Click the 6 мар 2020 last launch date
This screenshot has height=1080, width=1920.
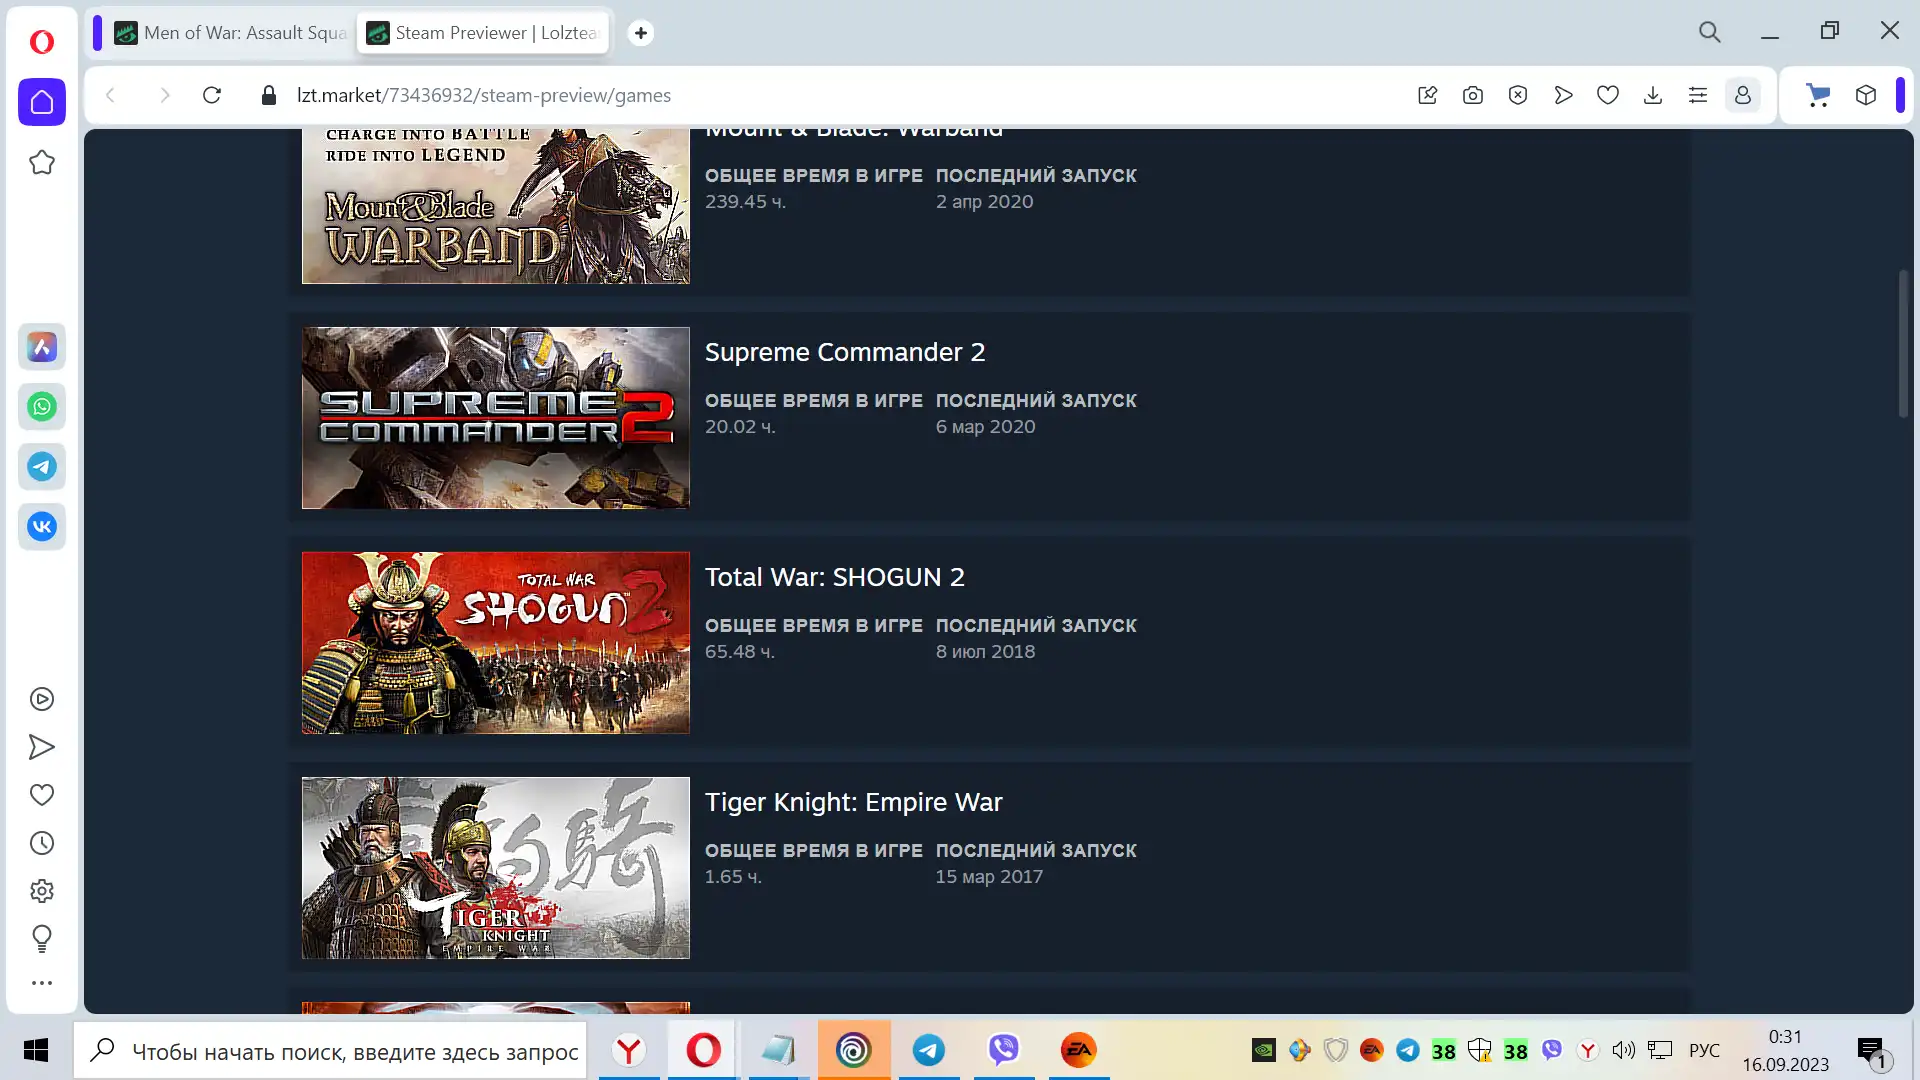[x=986, y=426]
